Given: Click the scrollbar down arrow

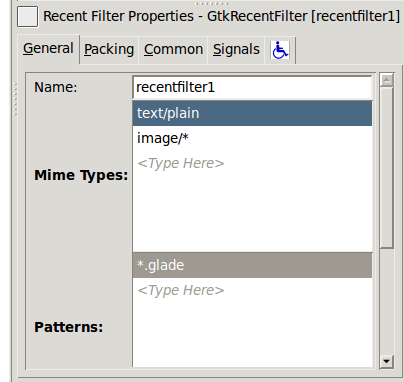Looking at the screenshot, I should pyautogui.click(x=387, y=361).
